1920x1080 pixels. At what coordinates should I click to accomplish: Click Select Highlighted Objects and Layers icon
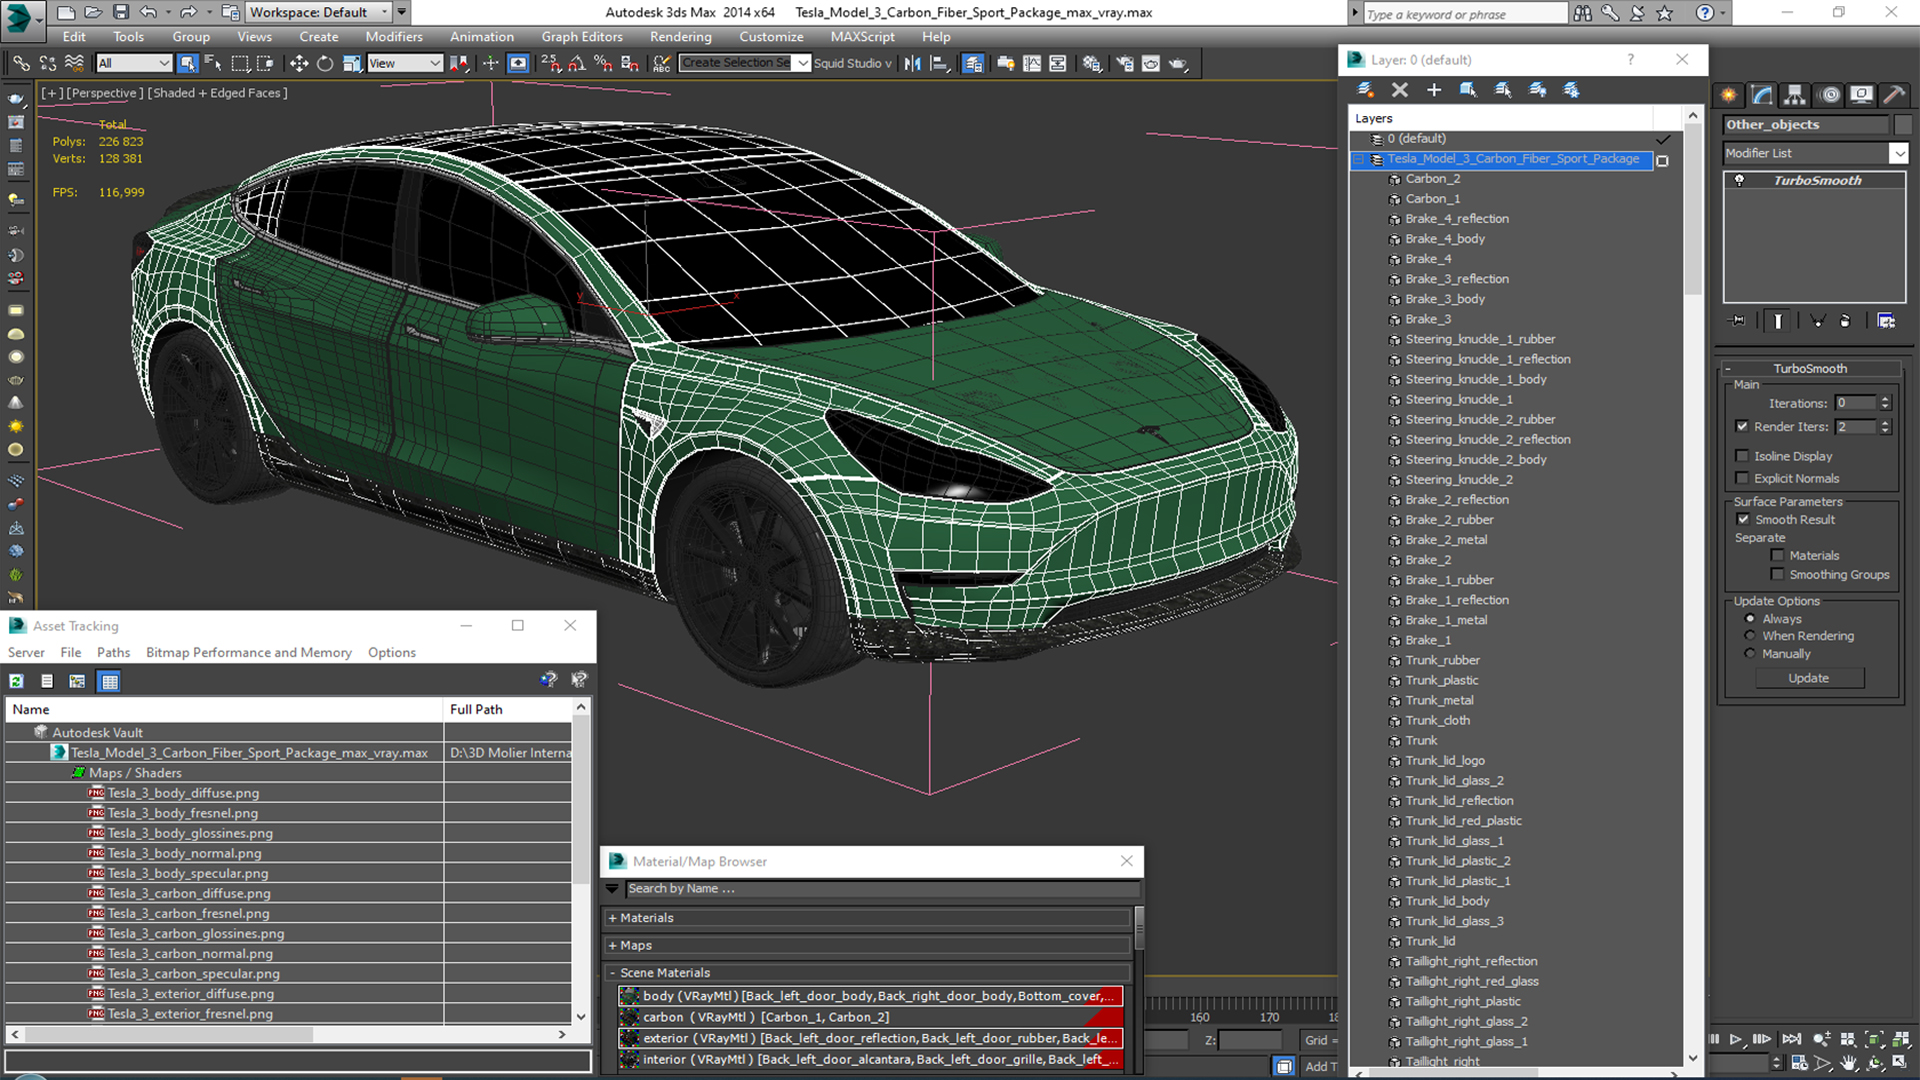click(x=1468, y=90)
